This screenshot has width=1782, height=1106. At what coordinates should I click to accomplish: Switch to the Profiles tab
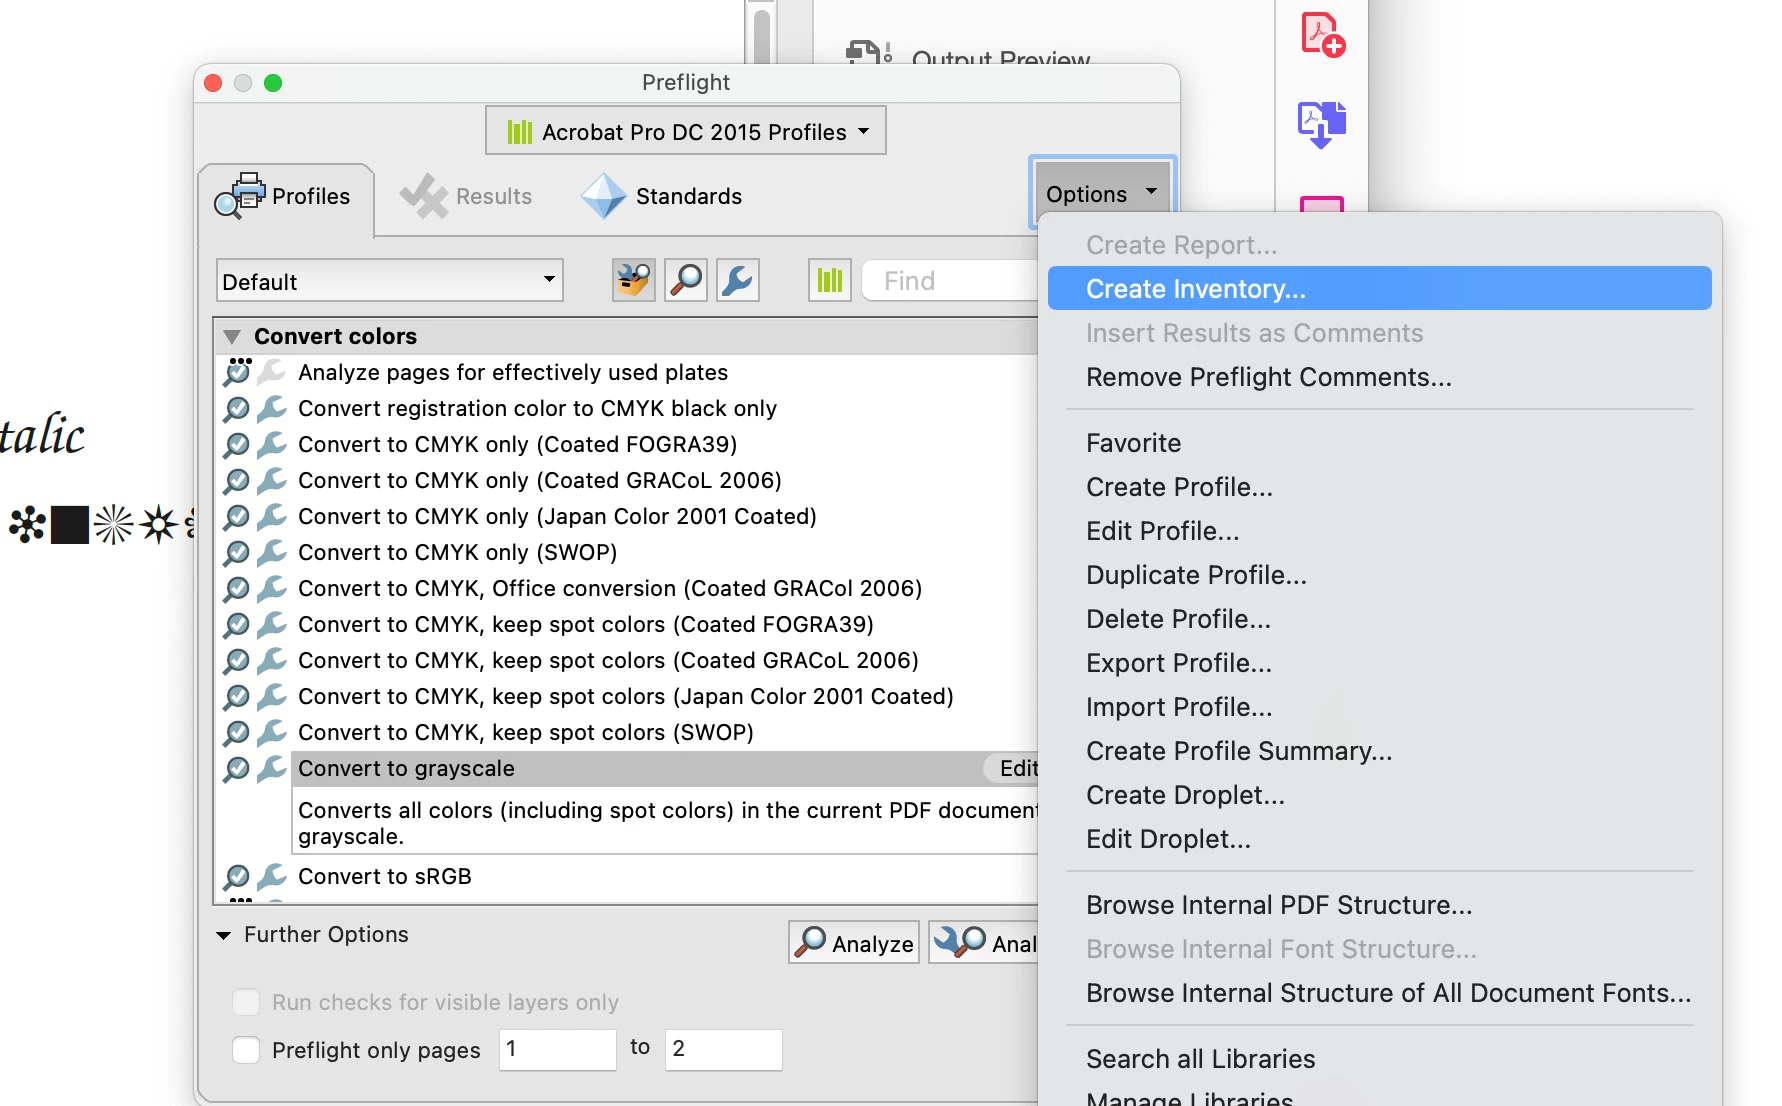click(x=287, y=197)
